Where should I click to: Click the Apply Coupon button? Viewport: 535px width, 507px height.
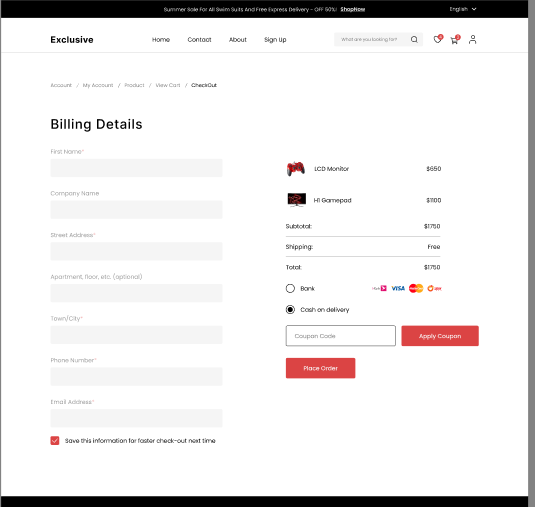tap(440, 336)
